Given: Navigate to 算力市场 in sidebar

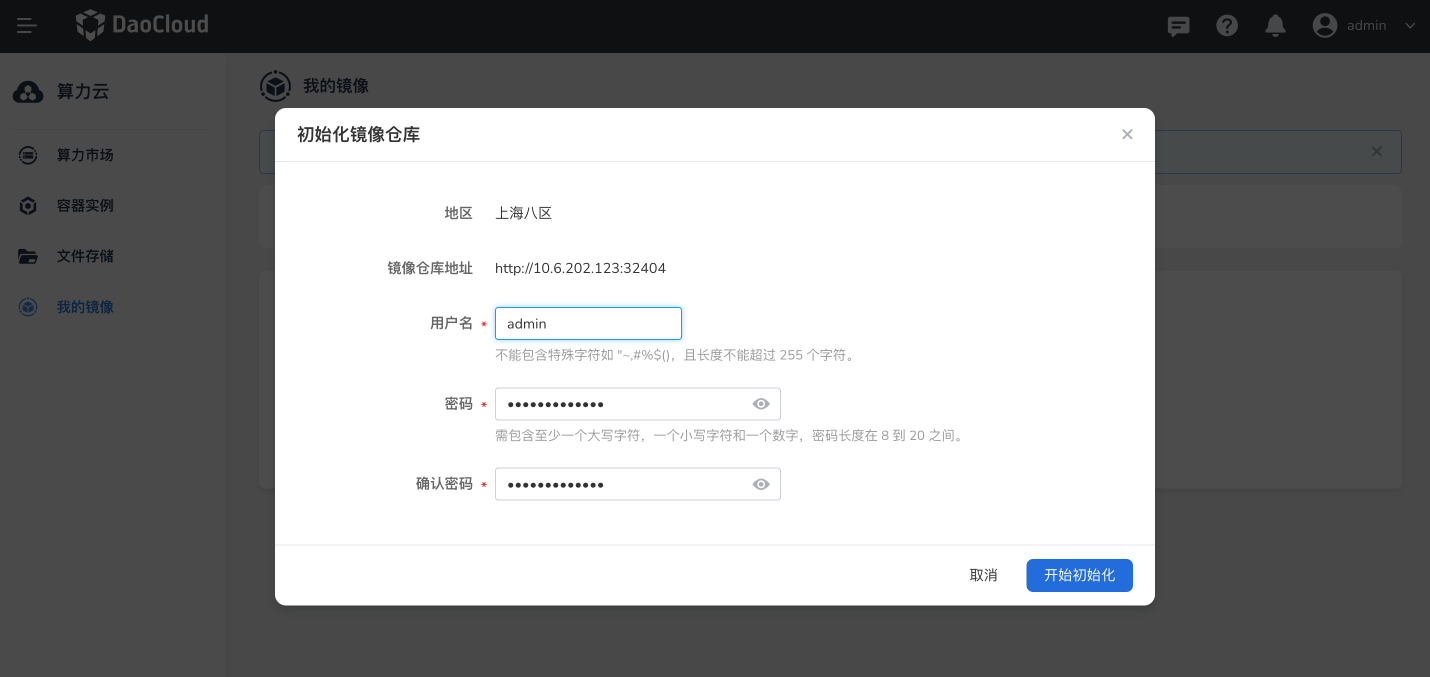Looking at the screenshot, I should 84,155.
